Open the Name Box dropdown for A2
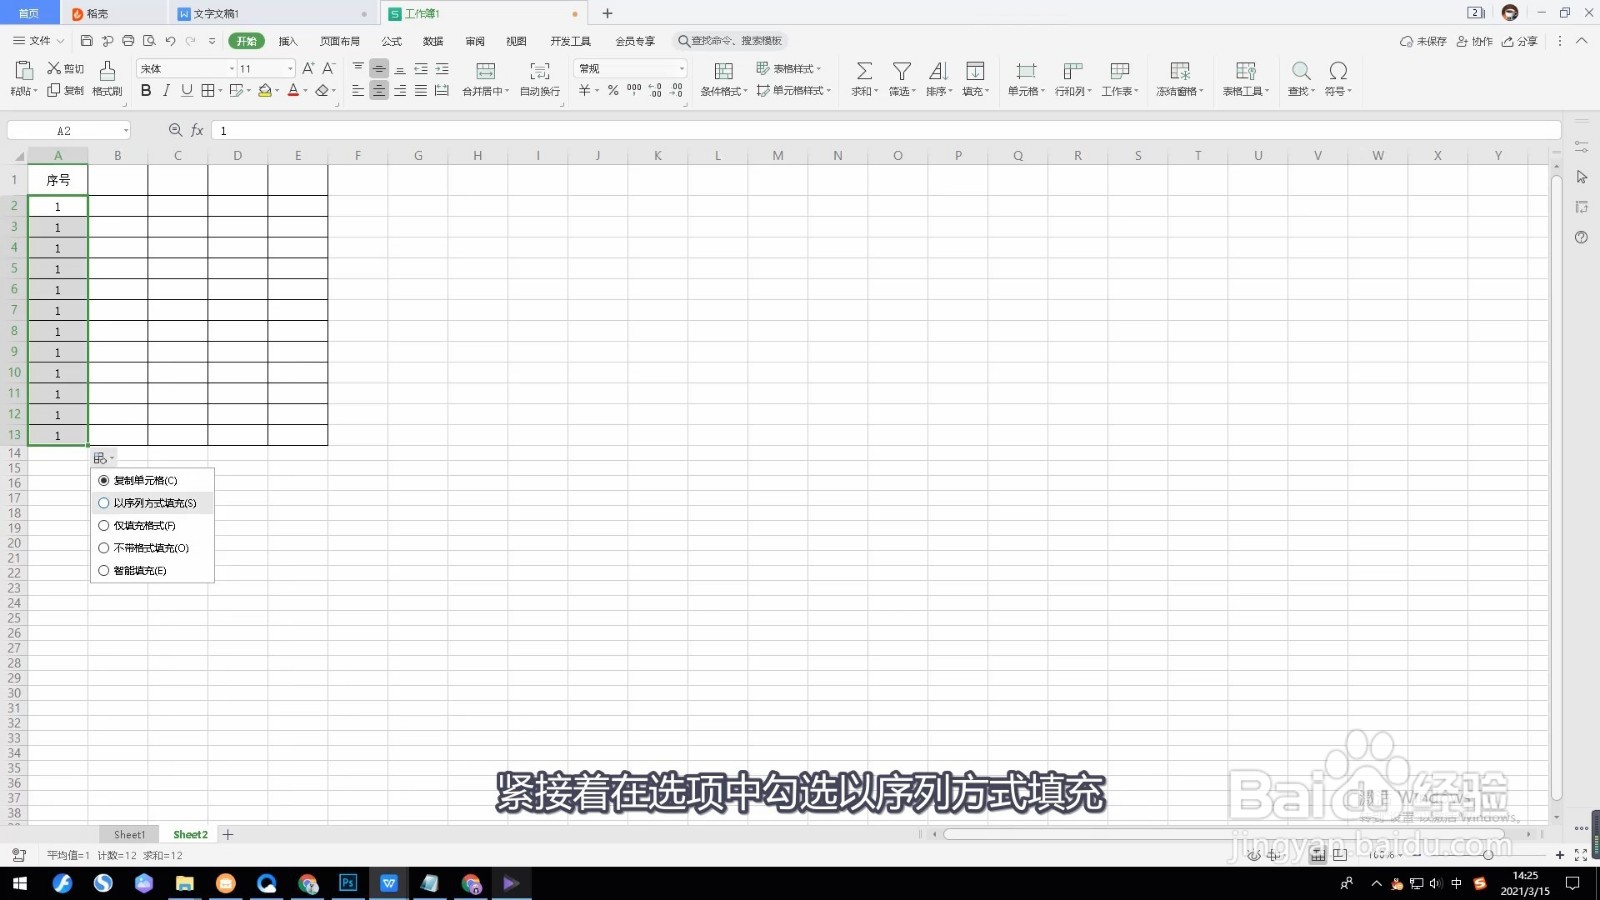 126,131
